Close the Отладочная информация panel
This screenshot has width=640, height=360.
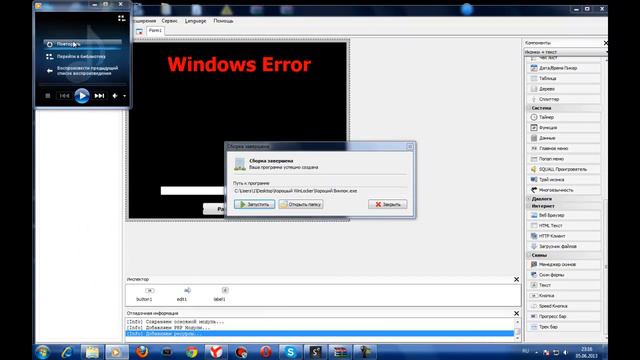pyautogui.click(x=516, y=313)
